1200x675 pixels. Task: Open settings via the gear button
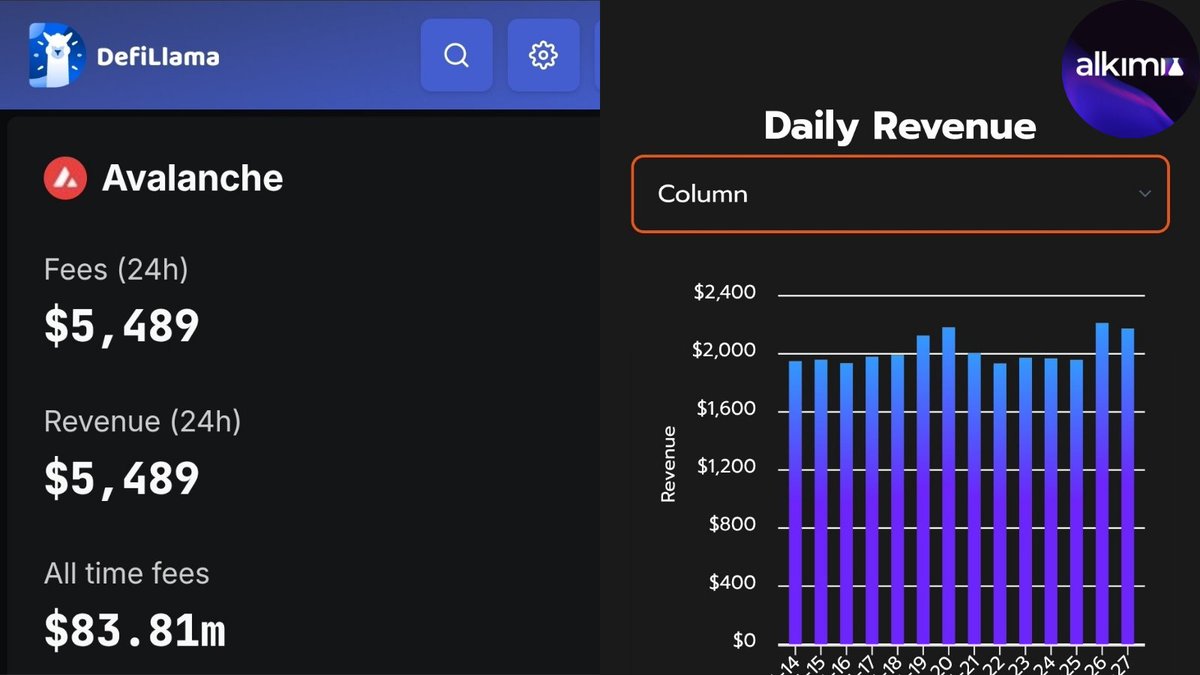point(543,55)
